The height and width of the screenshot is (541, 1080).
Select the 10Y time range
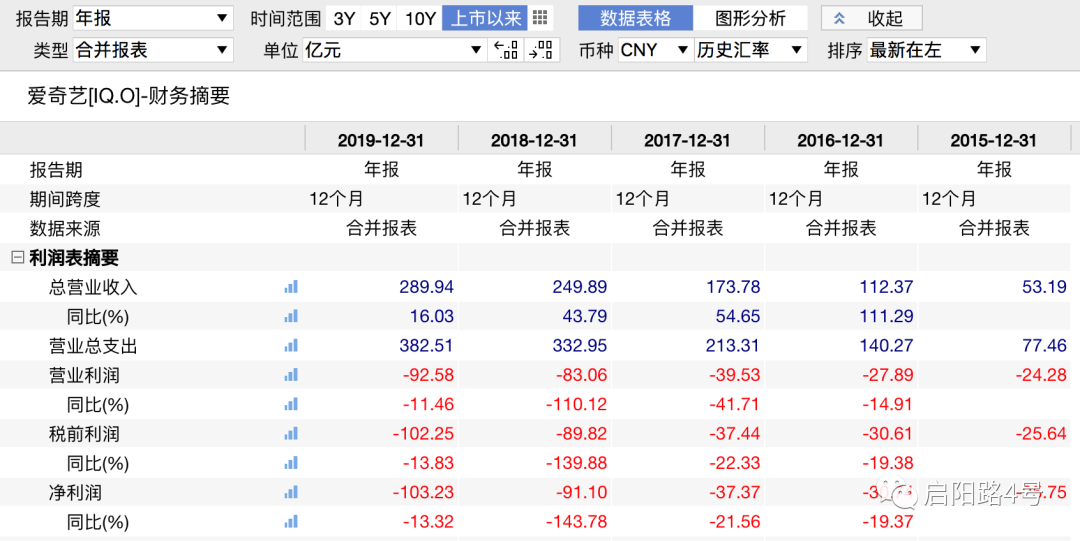pos(420,18)
